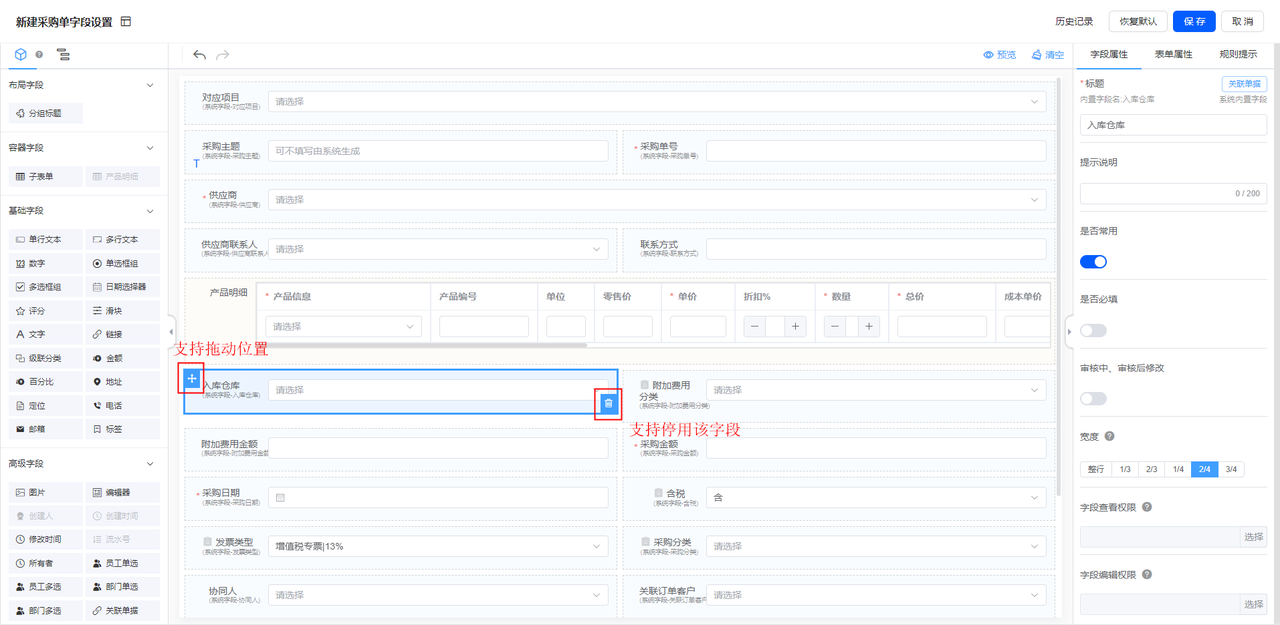Viewport: 1280px width, 625px height.
Task: Open the component cube tab in left panel
Action: pyautogui.click(x=20, y=54)
